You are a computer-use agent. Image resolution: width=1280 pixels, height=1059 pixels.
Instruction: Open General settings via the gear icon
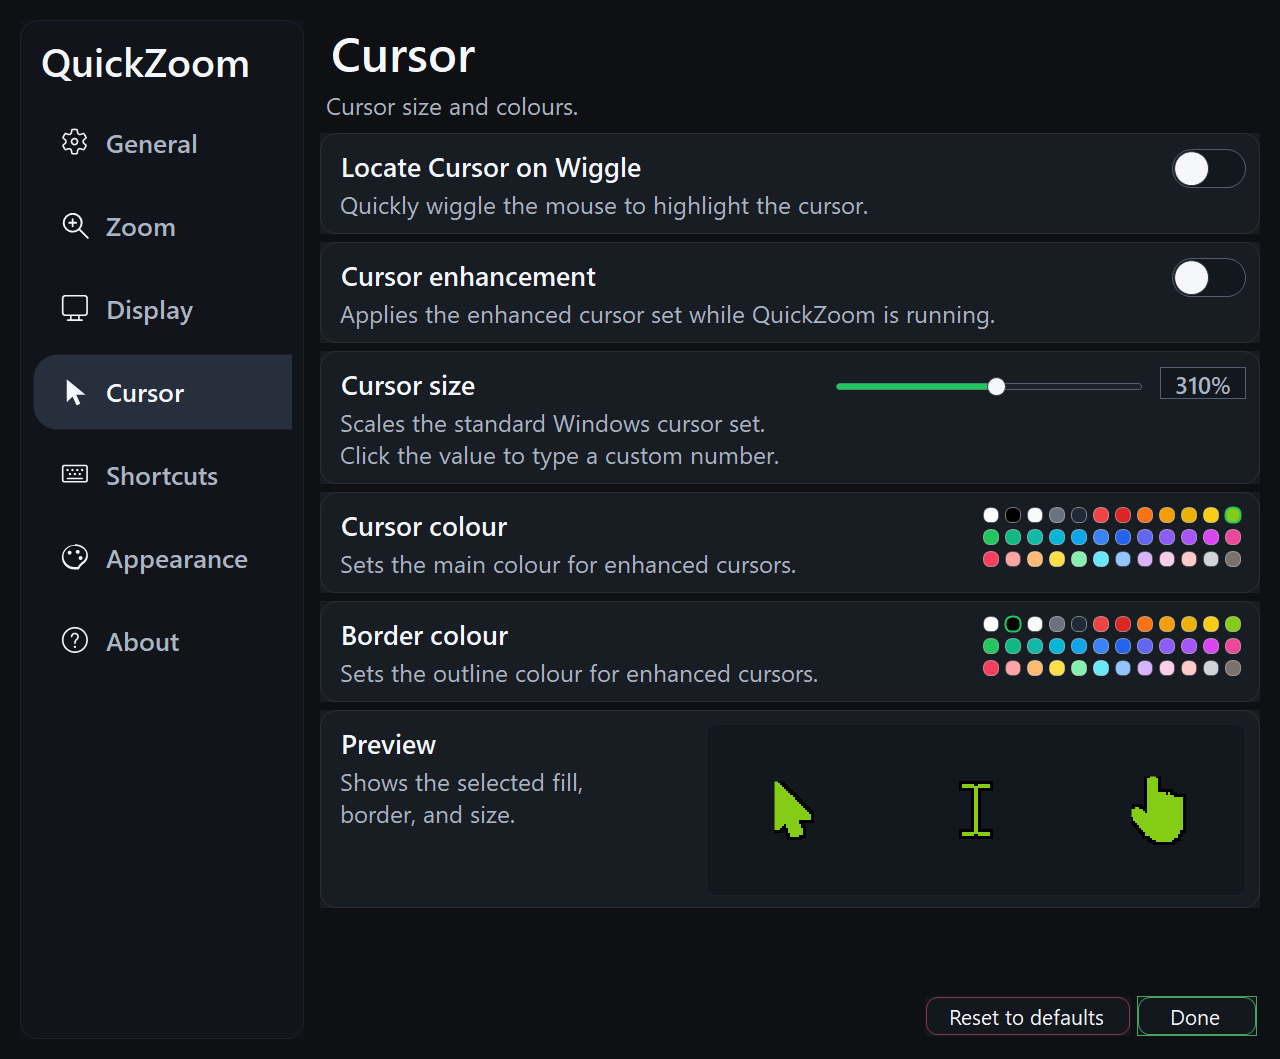tap(75, 143)
